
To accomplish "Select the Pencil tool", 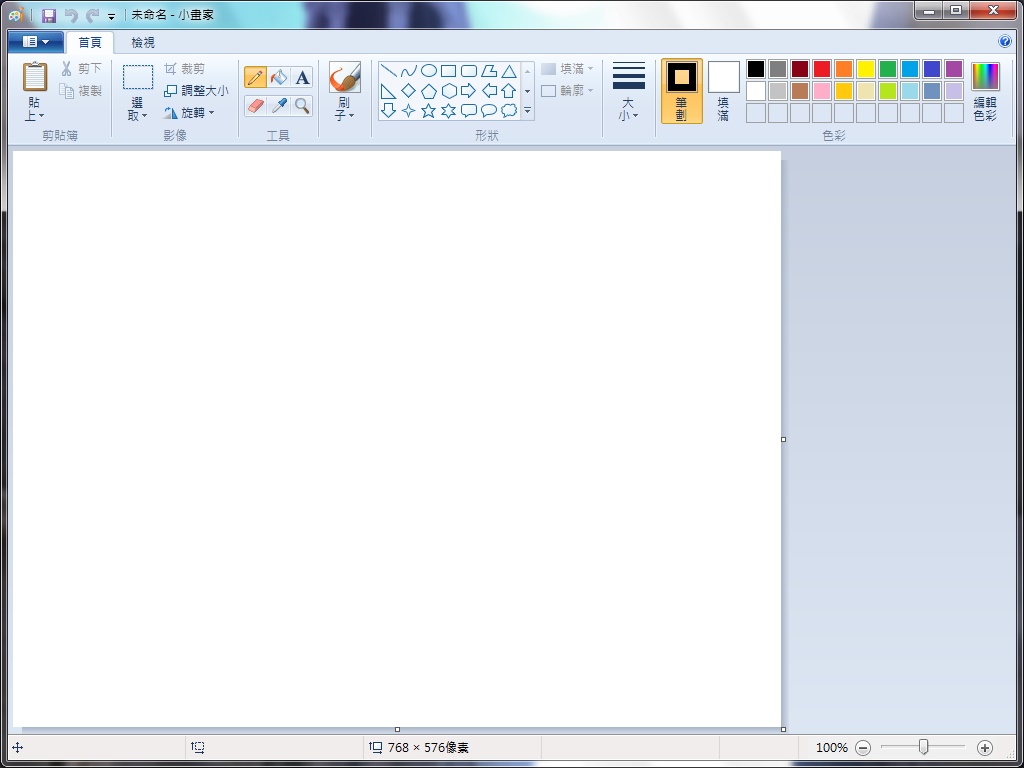I will 255,78.
